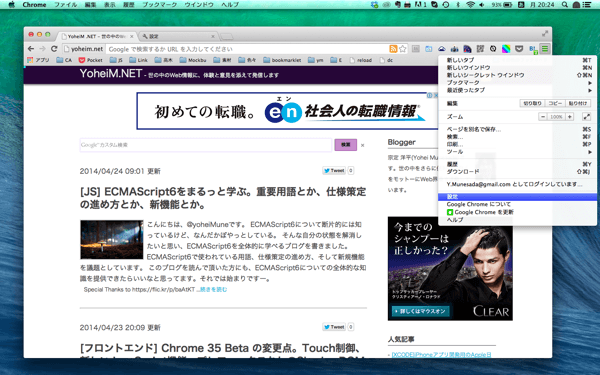600x375 pixels.
Task: Increase zoom with the plus button
Action: (570, 117)
